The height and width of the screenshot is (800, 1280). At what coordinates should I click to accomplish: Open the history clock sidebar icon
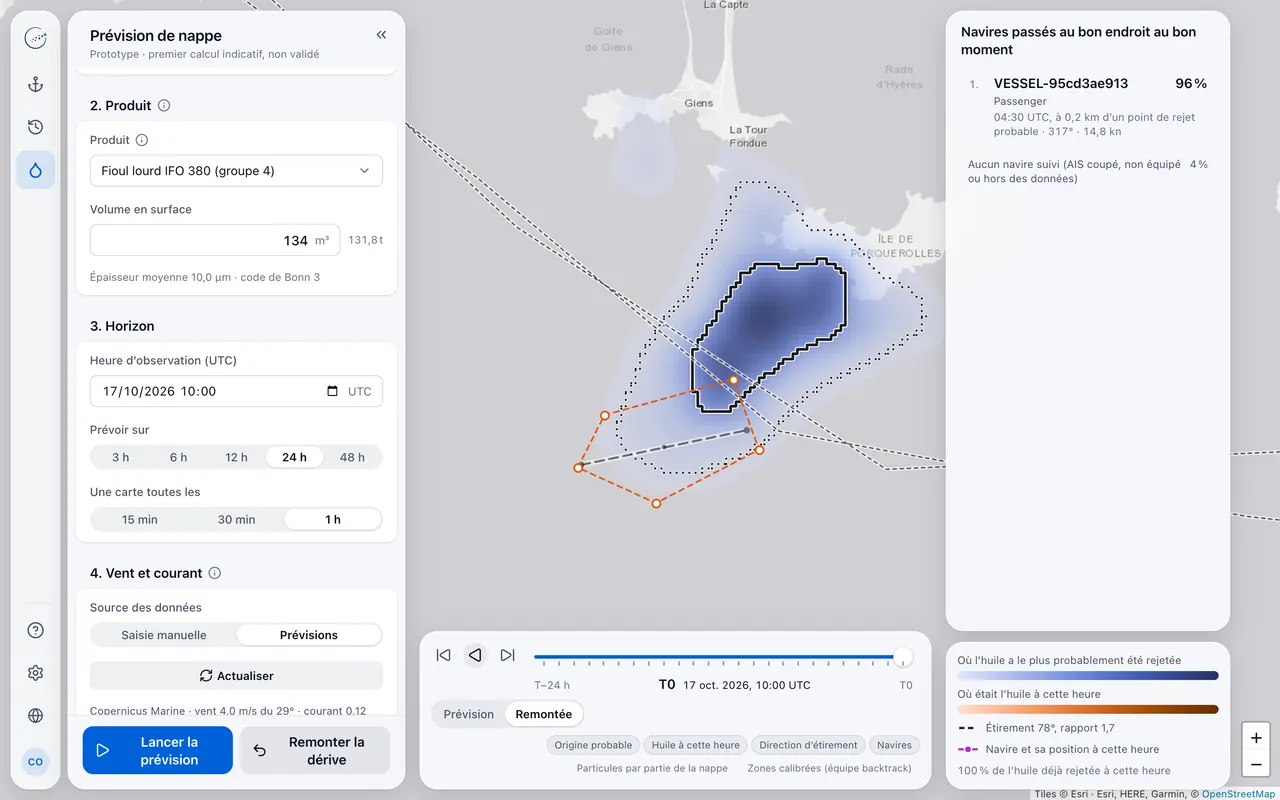tap(35, 127)
